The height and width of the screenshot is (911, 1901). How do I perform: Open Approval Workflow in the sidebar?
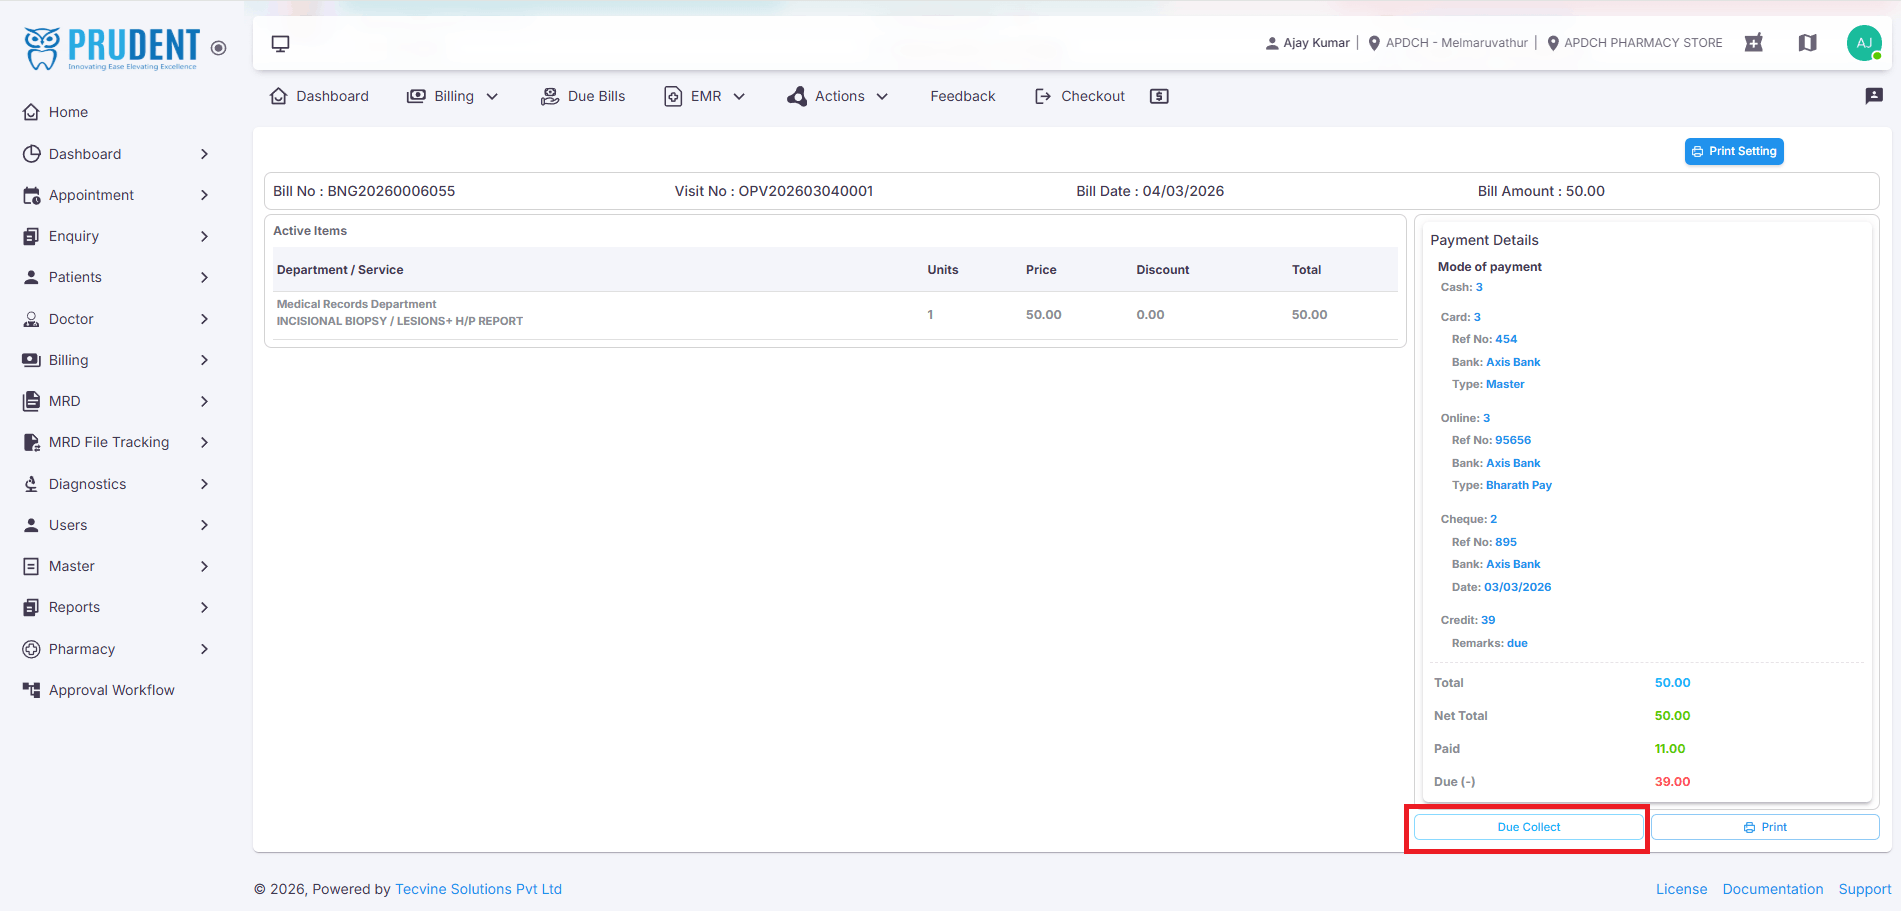(x=111, y=690)
